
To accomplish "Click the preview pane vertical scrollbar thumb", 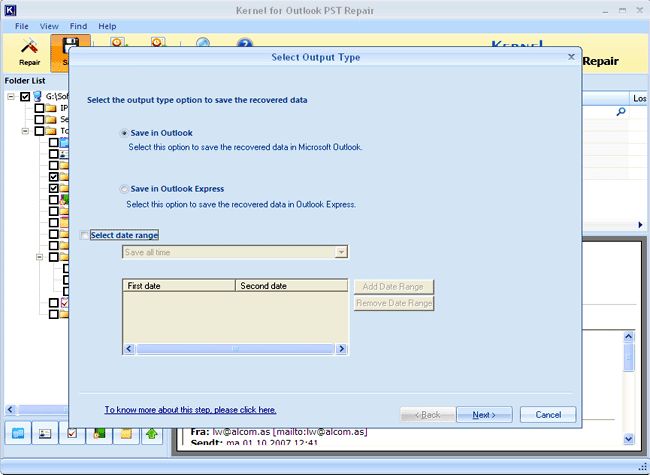I will pyautogui.click(x=628, y=356).
